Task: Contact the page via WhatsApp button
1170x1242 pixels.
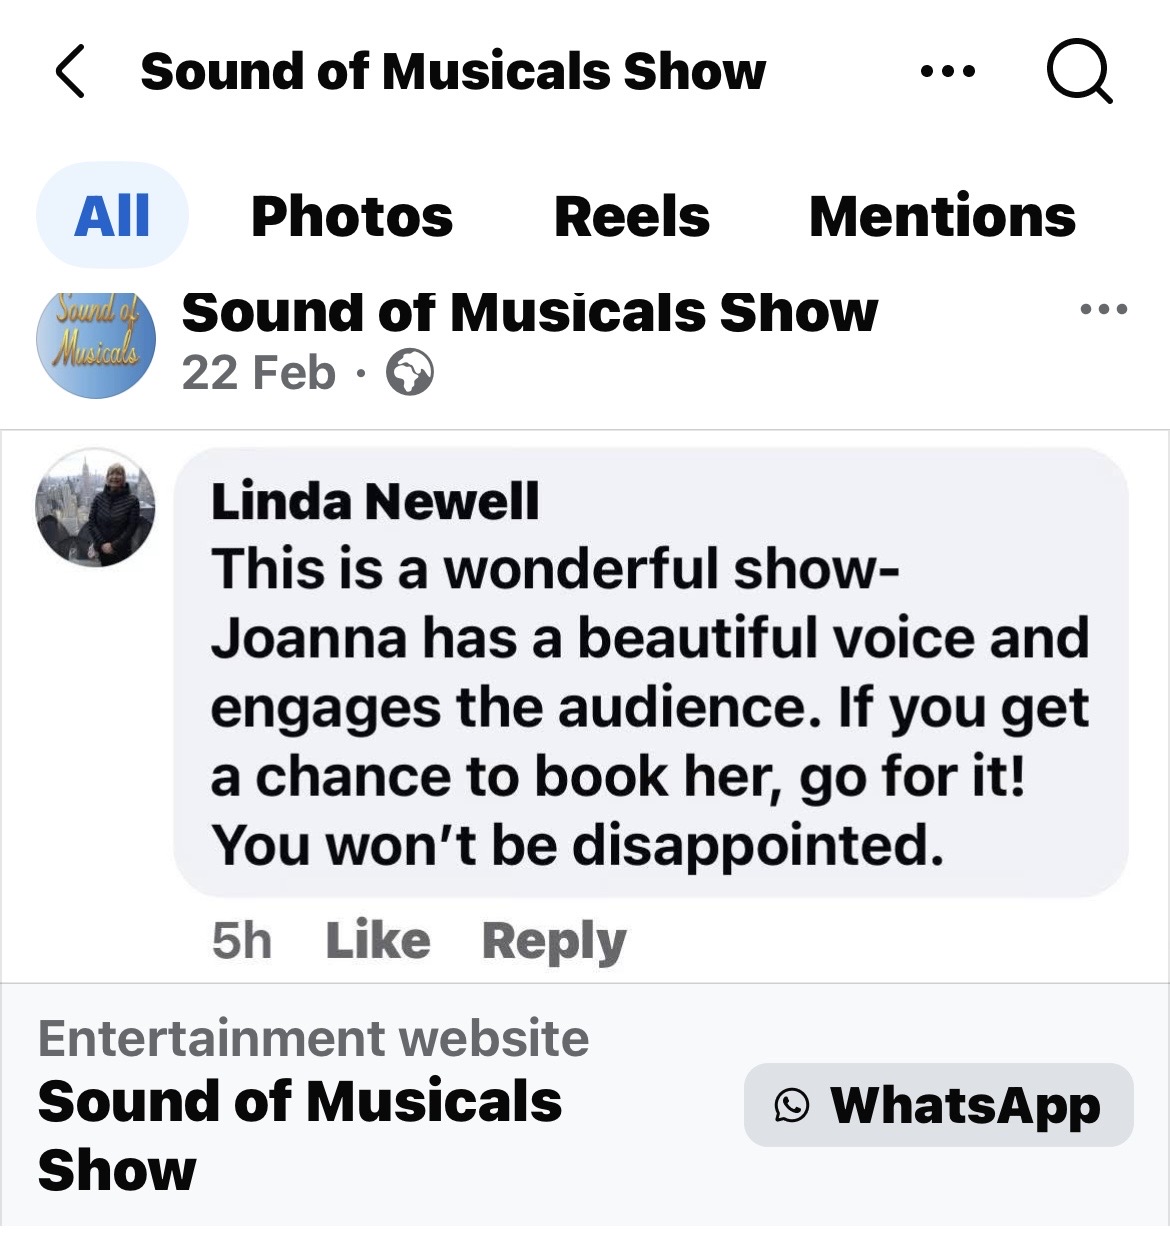Action: coord(938,1105)
